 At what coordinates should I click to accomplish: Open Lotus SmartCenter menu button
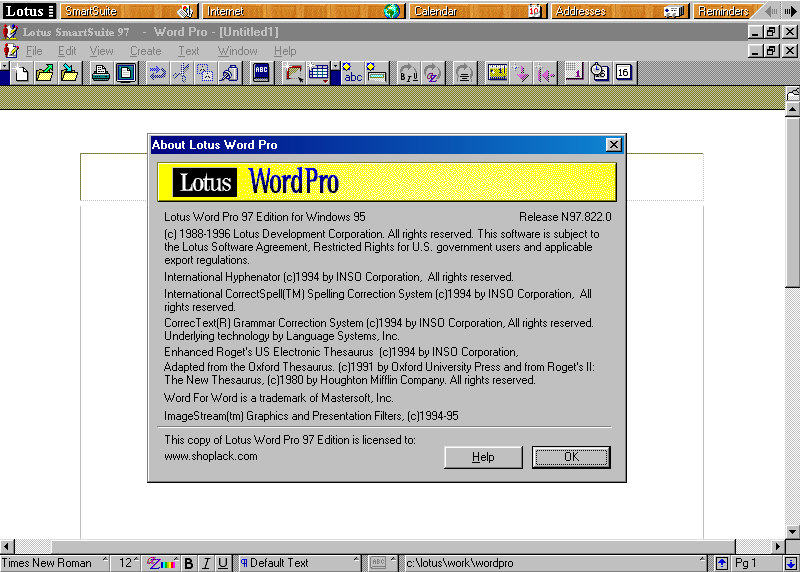[x=29, y=11]
